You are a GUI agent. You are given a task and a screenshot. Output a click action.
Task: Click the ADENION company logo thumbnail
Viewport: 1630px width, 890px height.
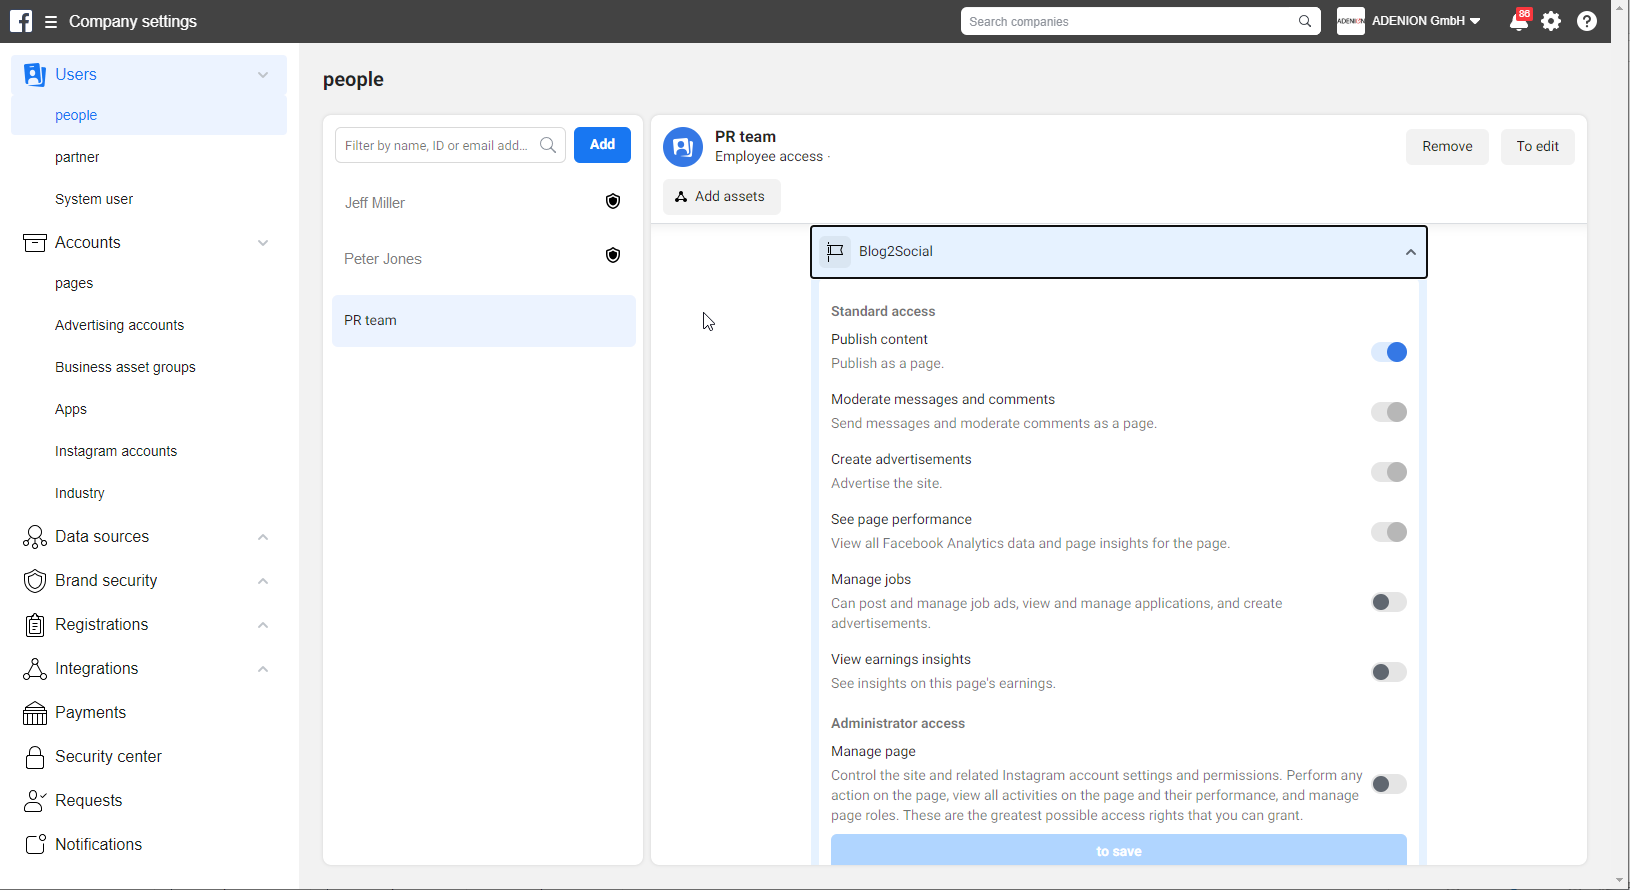[1351, 21]
